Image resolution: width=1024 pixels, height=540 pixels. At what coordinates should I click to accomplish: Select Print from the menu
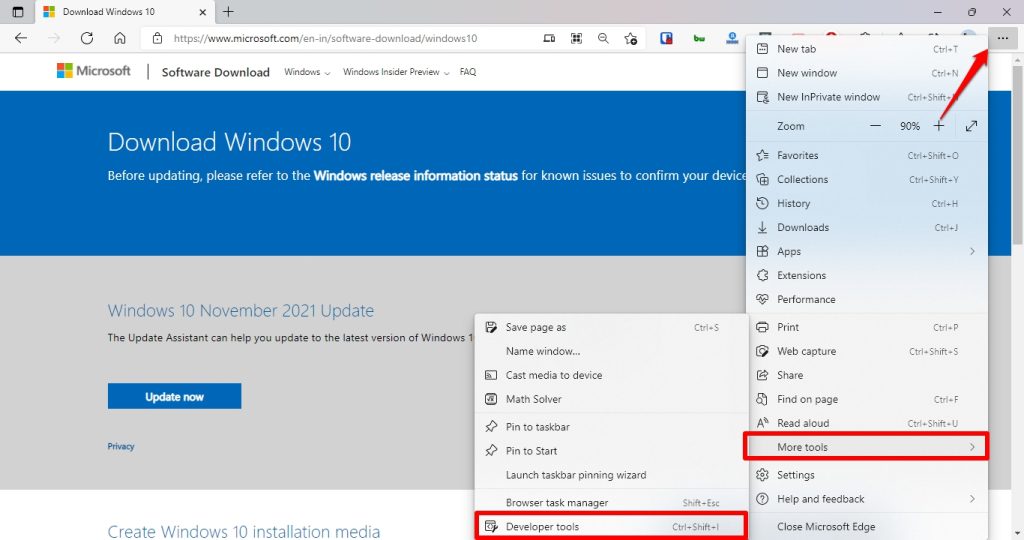tap(866, 327)
